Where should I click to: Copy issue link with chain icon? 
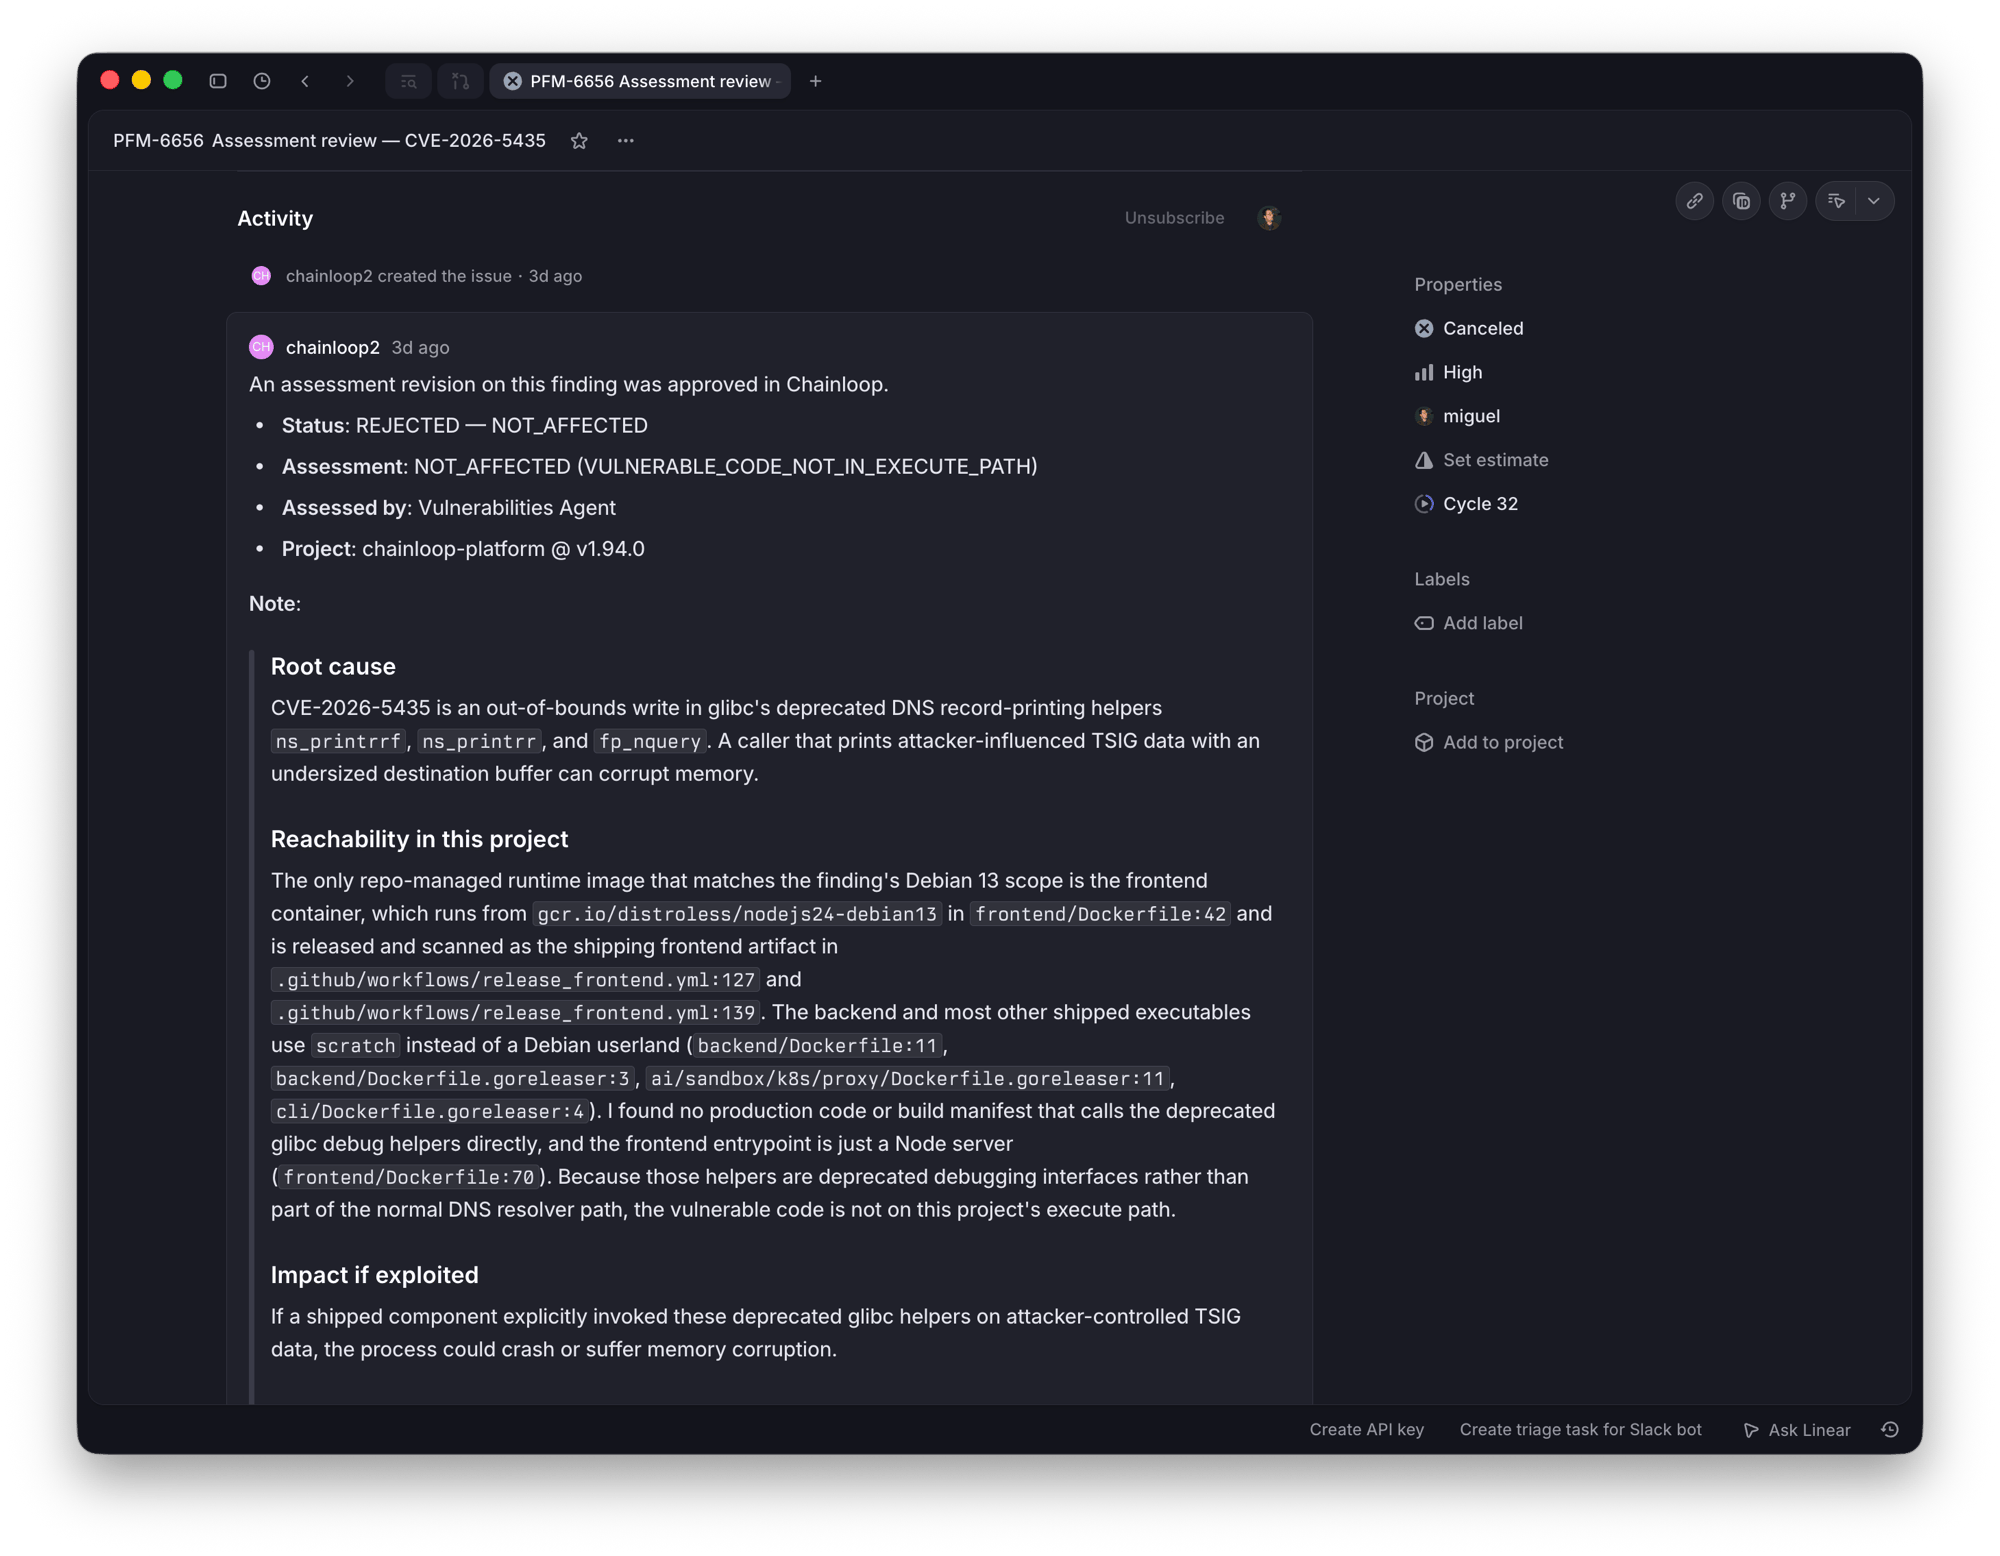click(1694, 201)
